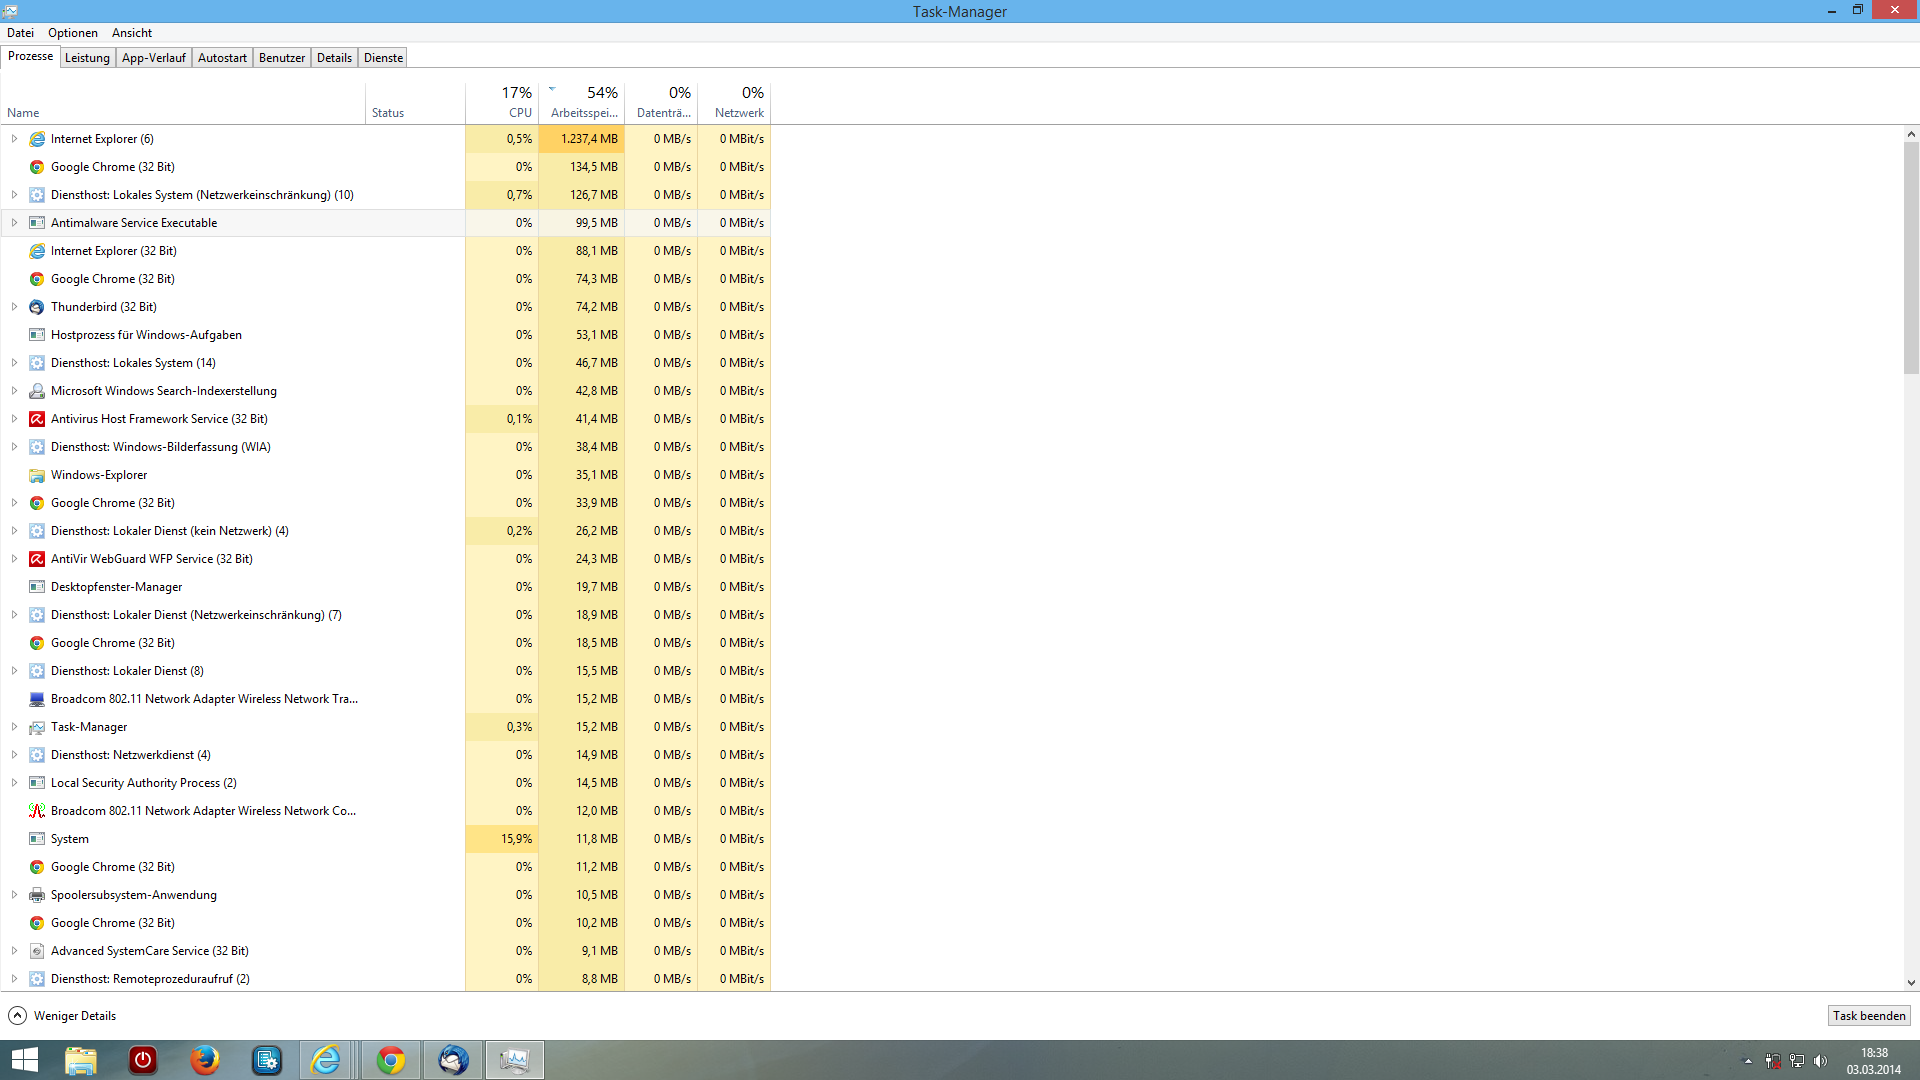1920x1080 pixels.
Task: Open the Optionen menu
Action: [x=73, y=33]
